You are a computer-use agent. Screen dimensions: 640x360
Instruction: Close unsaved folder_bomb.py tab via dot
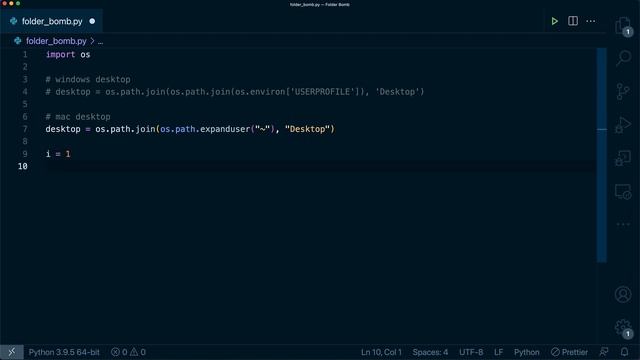[92, 21]
